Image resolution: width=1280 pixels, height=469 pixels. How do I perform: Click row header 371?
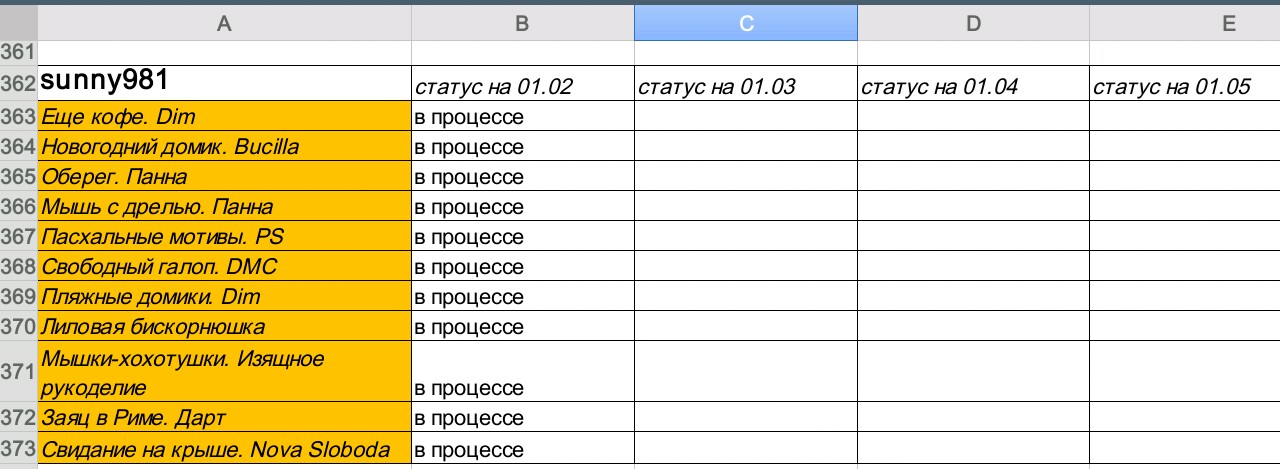tap(18, 371)
